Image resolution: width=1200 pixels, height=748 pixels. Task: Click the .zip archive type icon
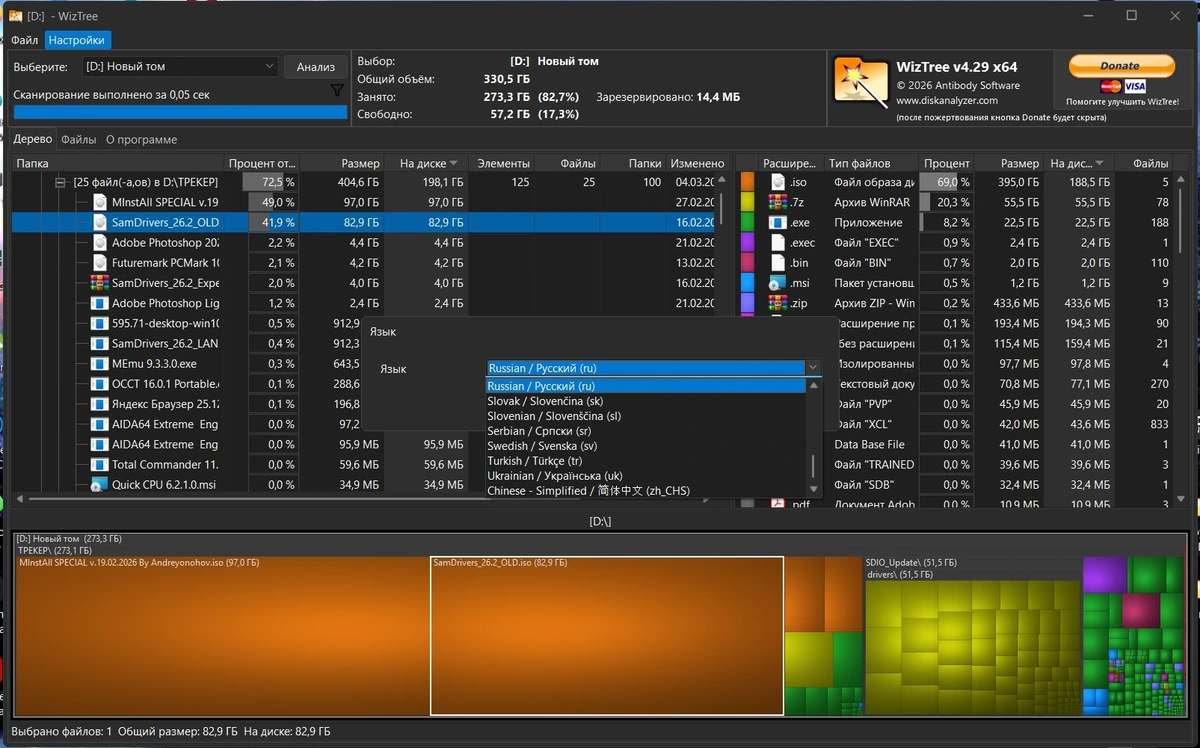point(778,303)
